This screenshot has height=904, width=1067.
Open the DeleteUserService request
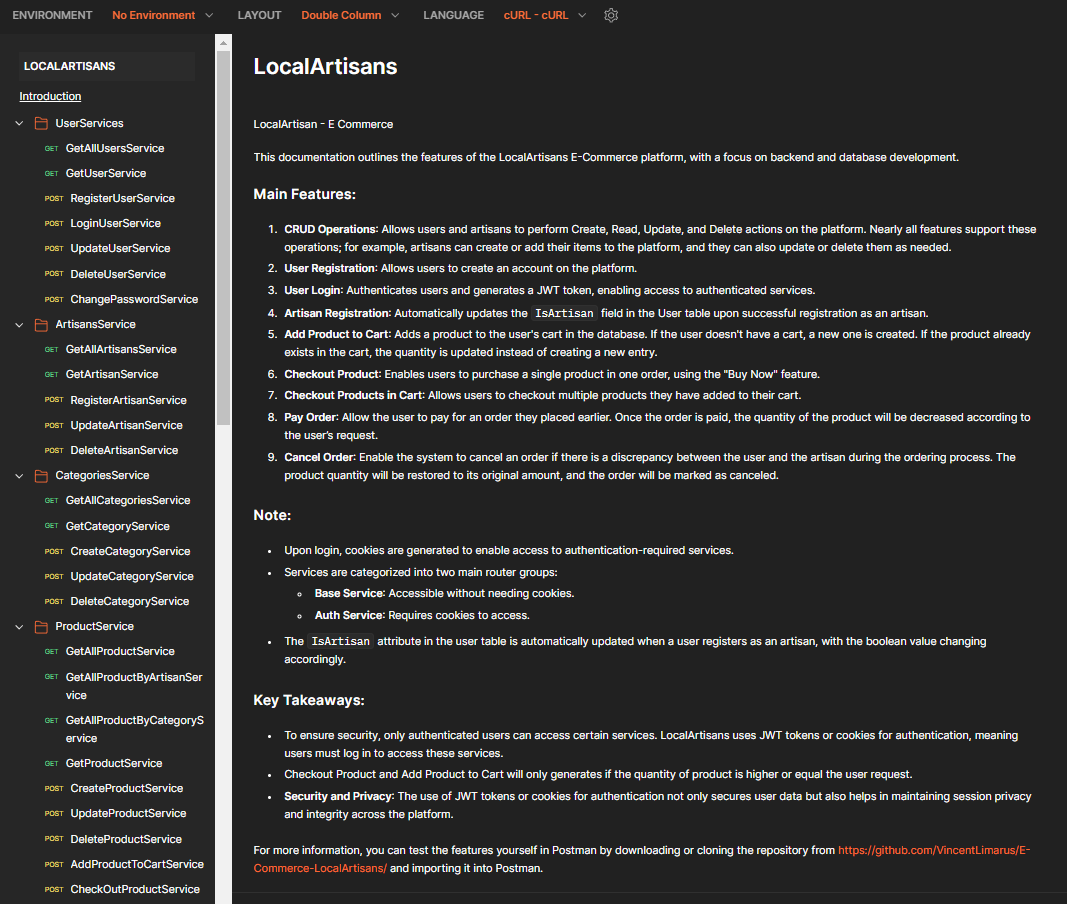click(x=118, y=274)
